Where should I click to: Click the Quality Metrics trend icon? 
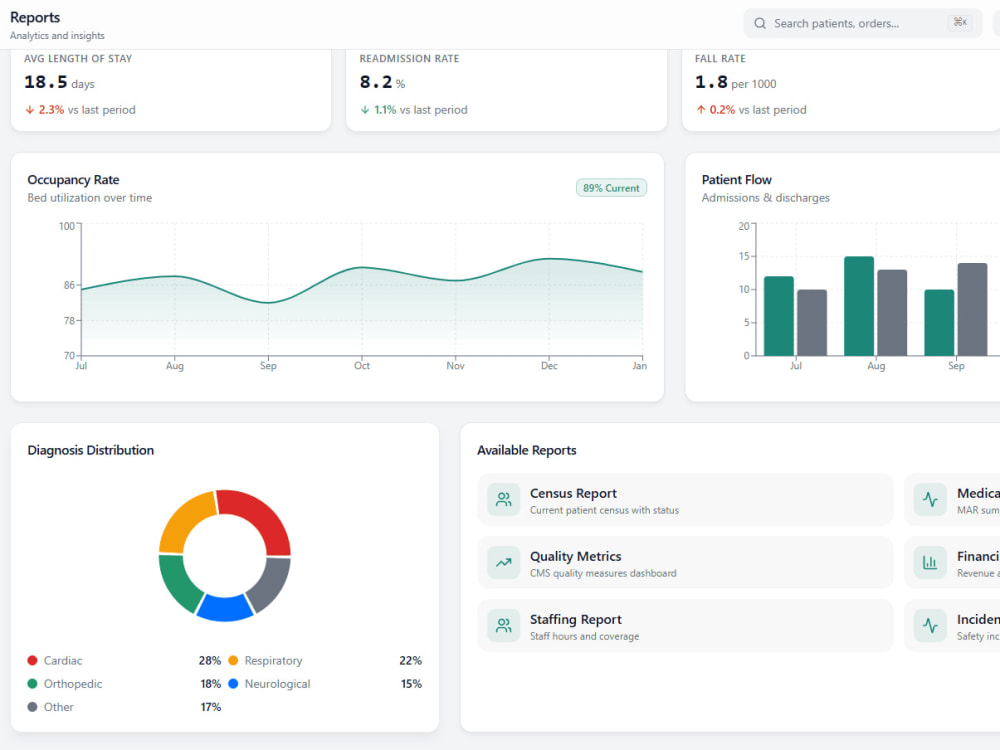[504, 562]
